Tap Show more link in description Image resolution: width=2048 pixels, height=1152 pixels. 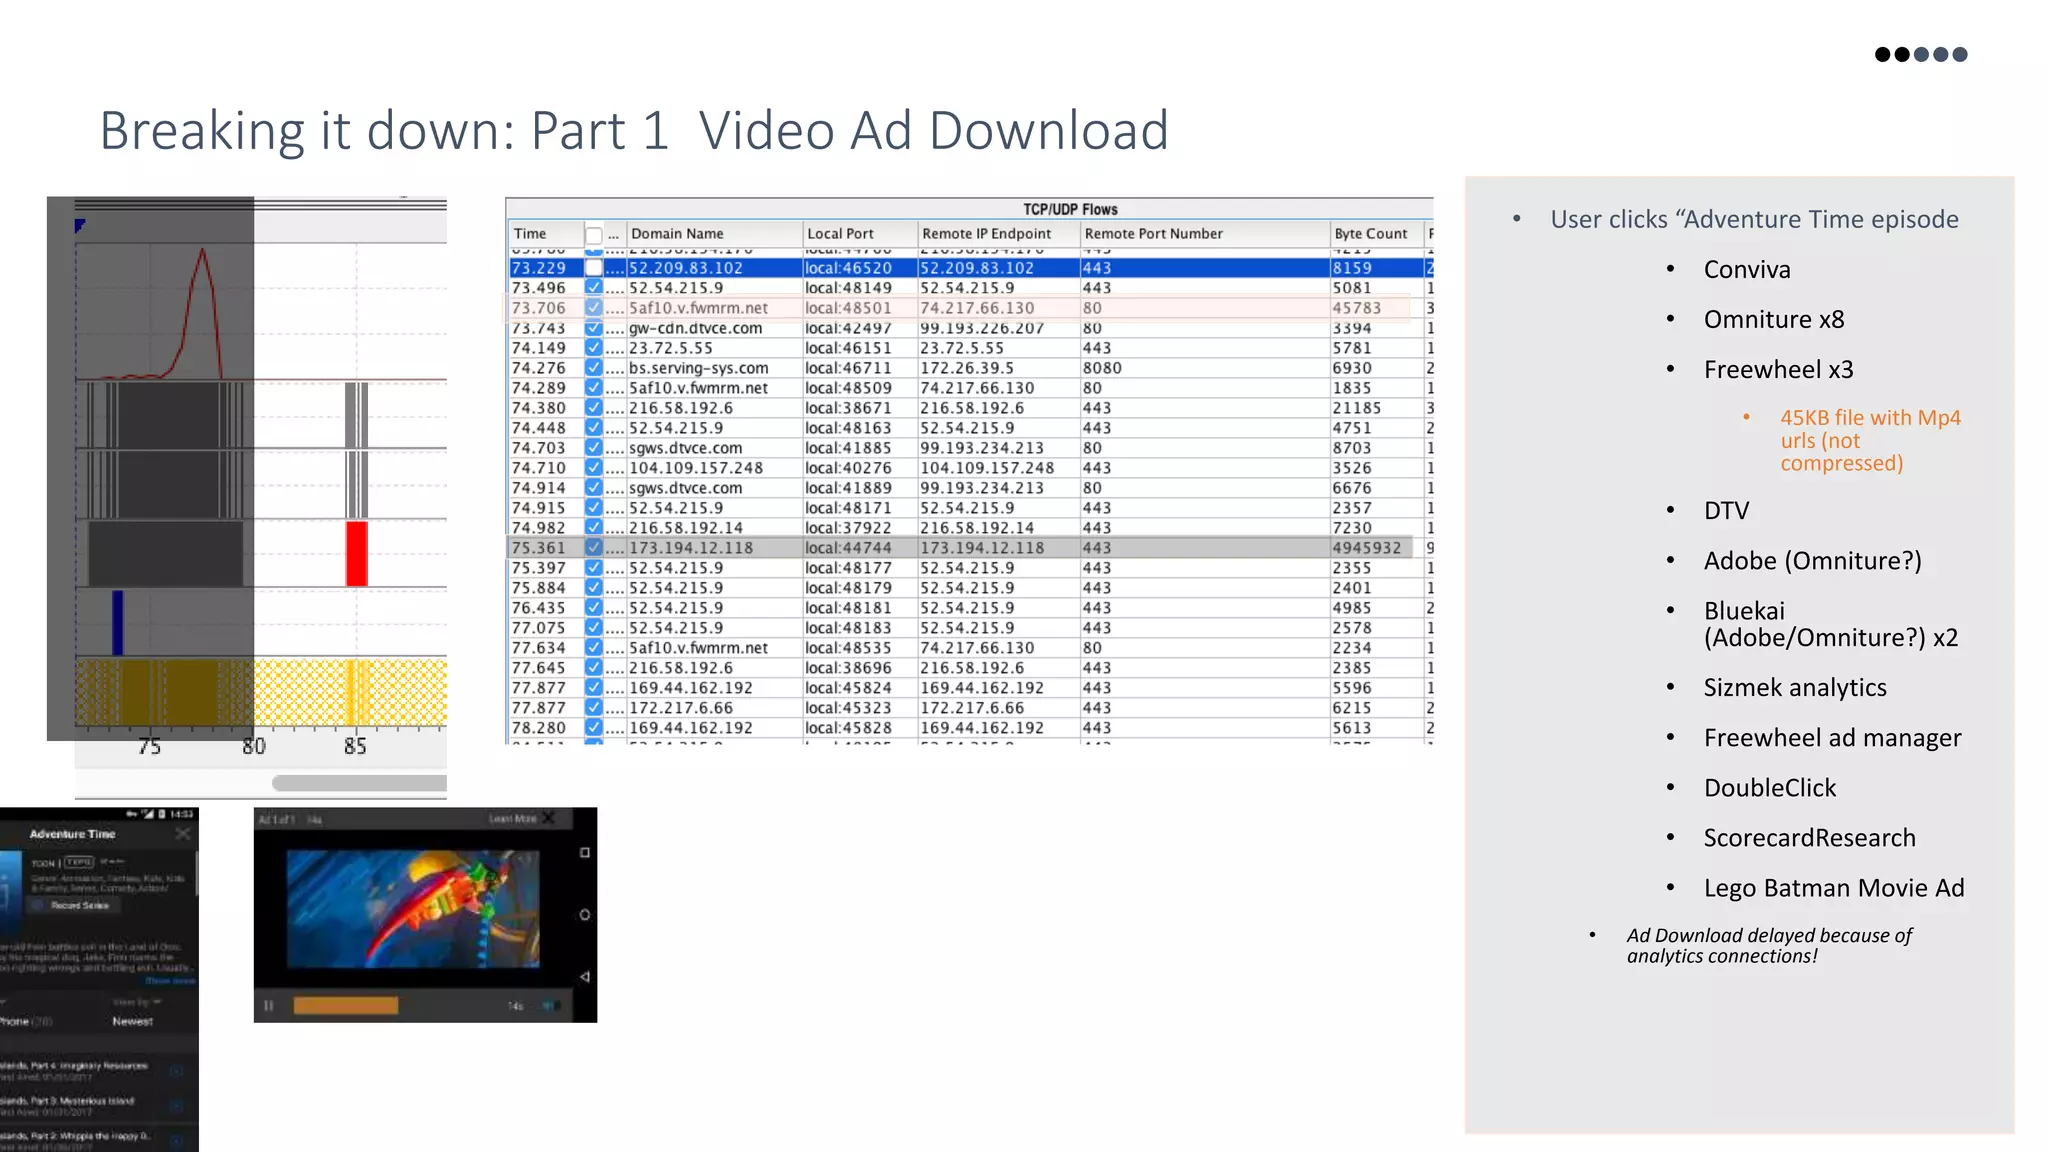click(x=170, y=981)
